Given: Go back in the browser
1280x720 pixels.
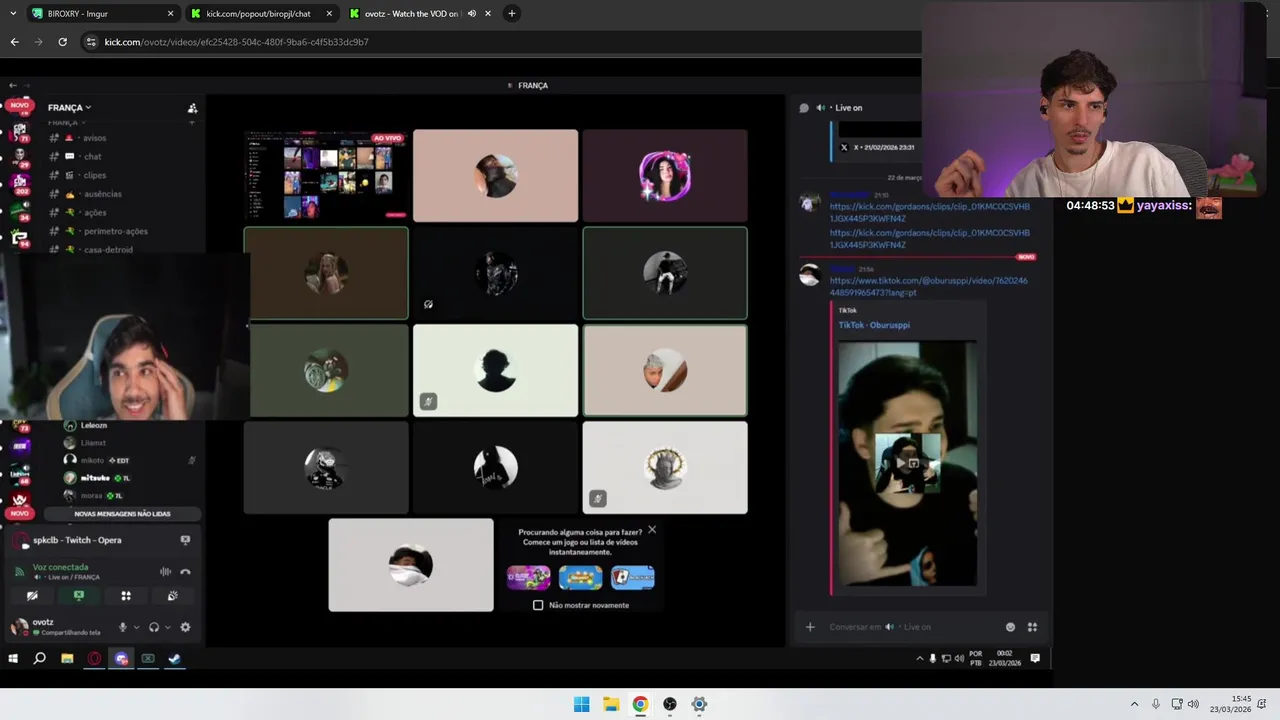Looking at the screenshot, I should (x=14, y=42).
